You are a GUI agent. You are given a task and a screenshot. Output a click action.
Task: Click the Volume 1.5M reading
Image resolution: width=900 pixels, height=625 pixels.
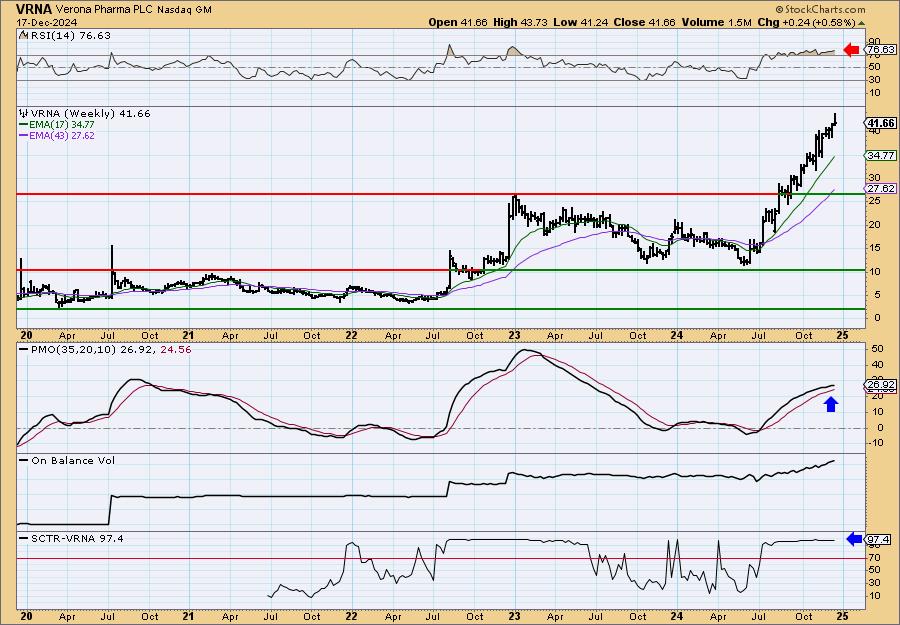716,22
